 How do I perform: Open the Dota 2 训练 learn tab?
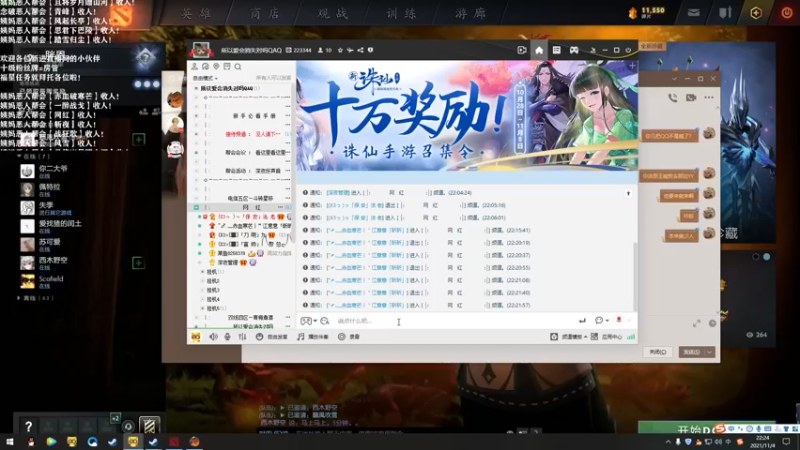402,13
